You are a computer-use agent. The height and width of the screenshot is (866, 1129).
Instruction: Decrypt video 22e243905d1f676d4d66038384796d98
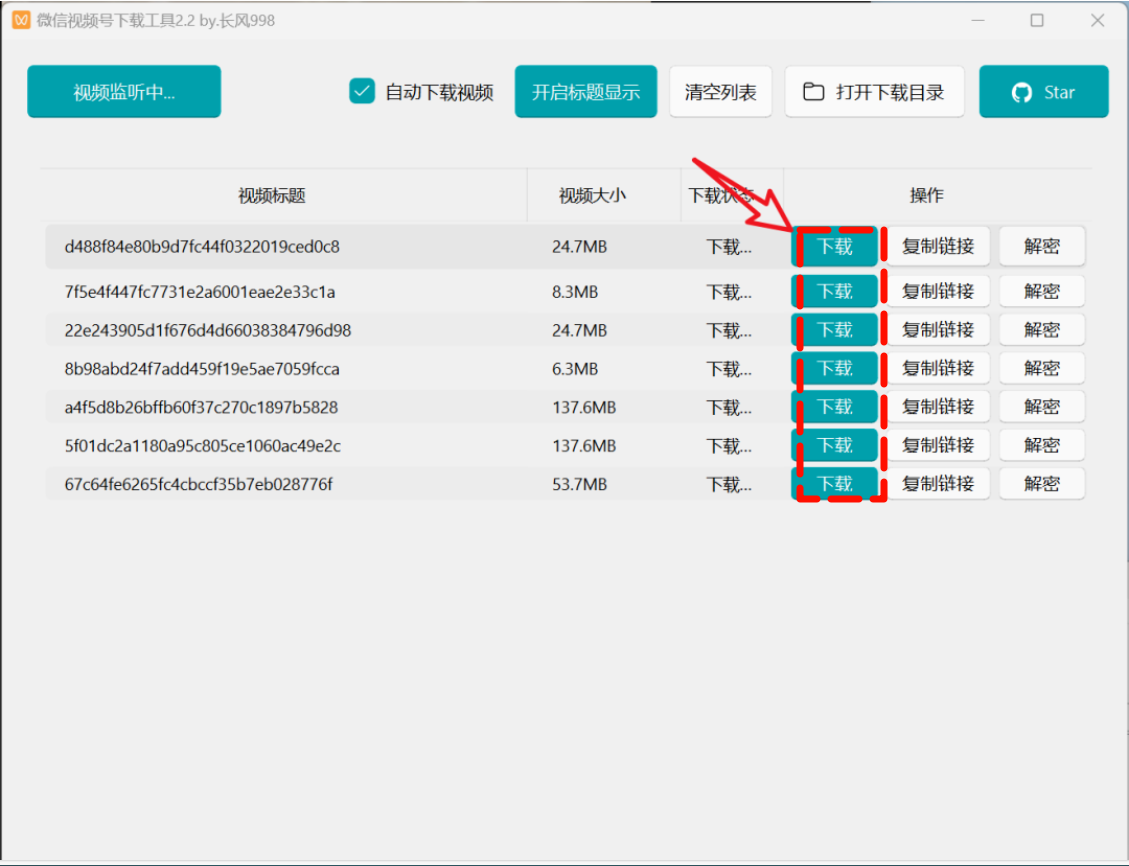click(x=1041, y=330)
